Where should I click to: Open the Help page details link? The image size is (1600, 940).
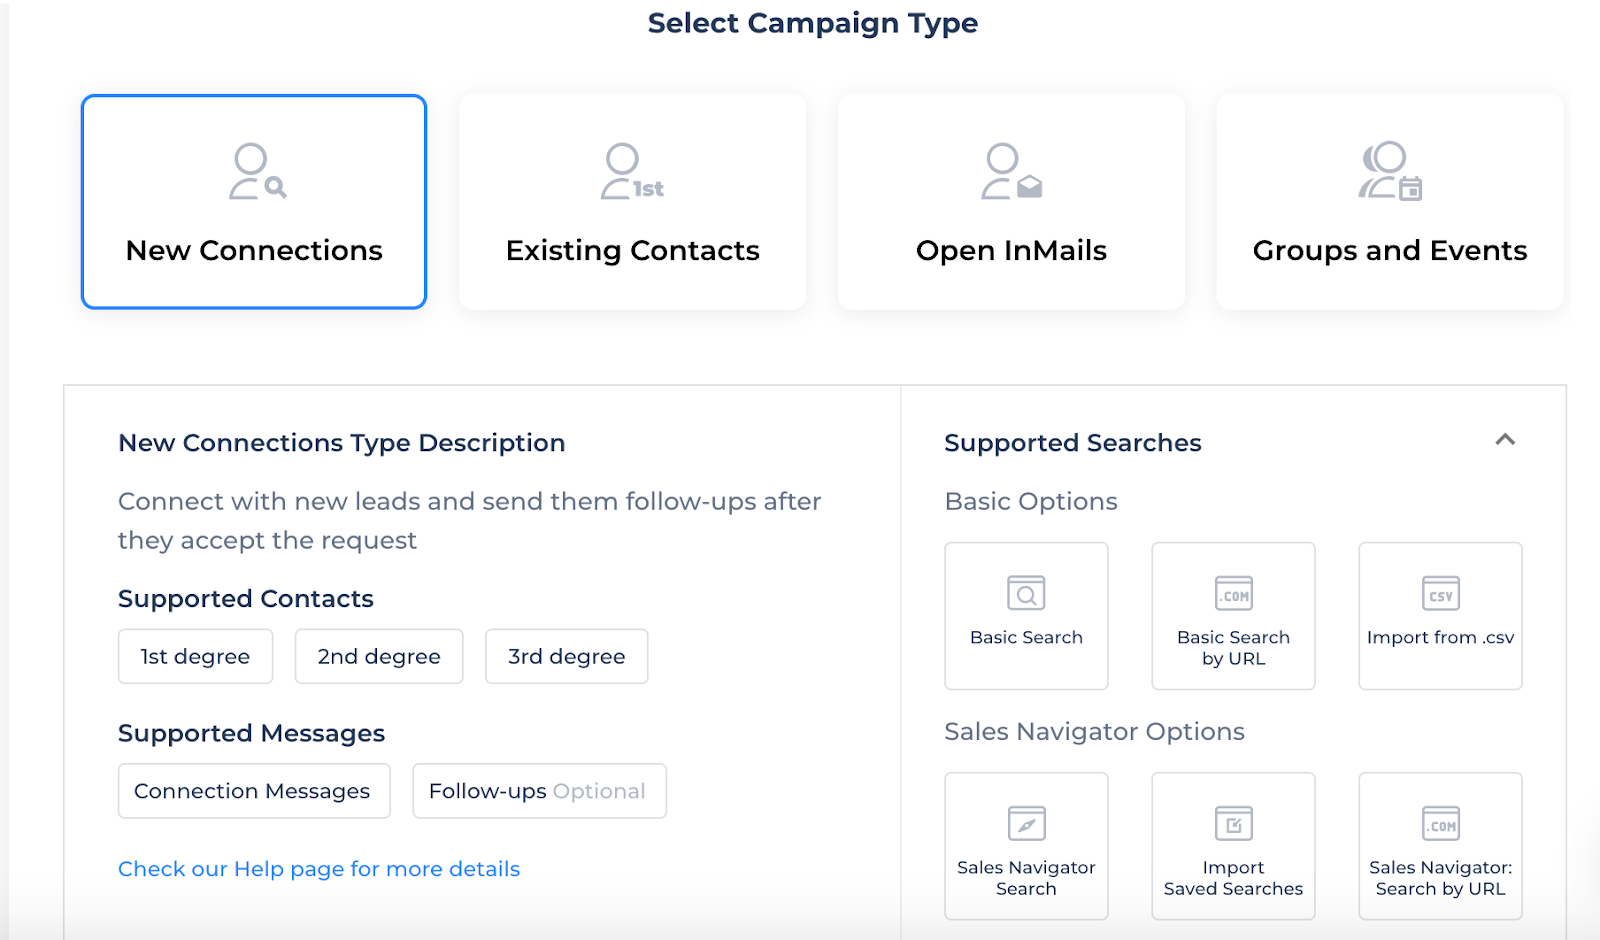[x=319, y=869]
